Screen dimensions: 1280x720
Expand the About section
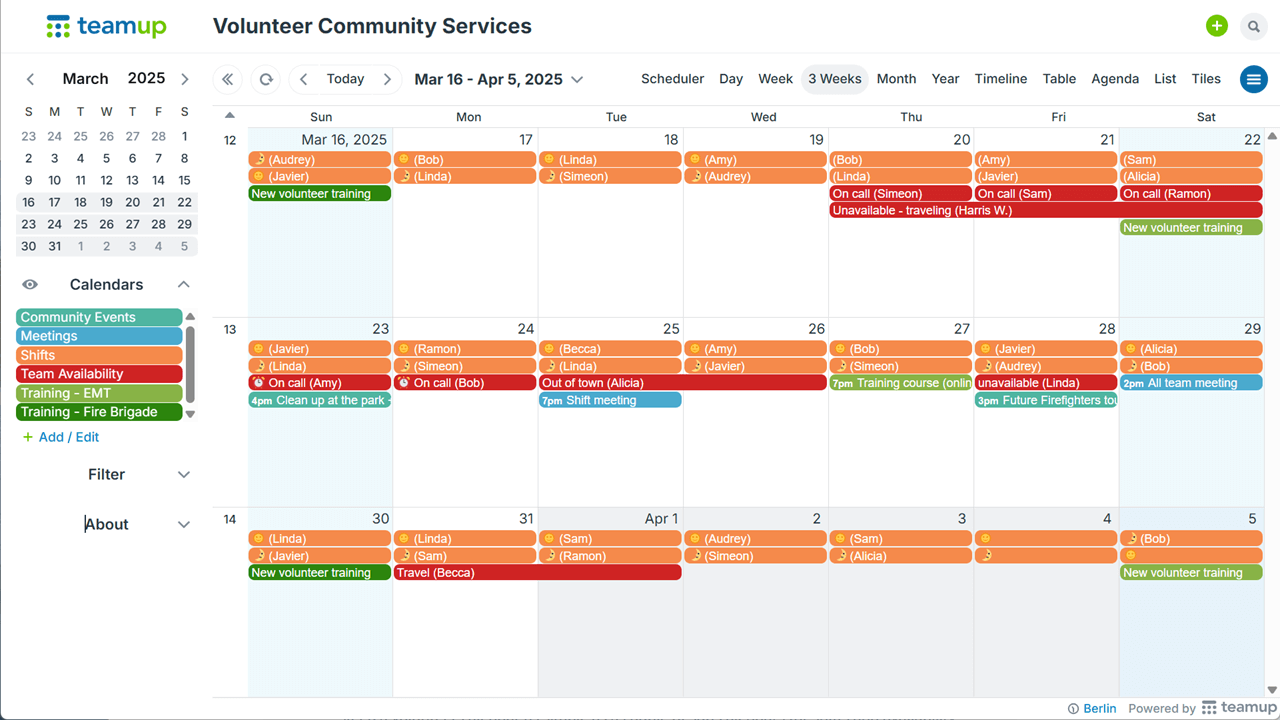[183, 524]
